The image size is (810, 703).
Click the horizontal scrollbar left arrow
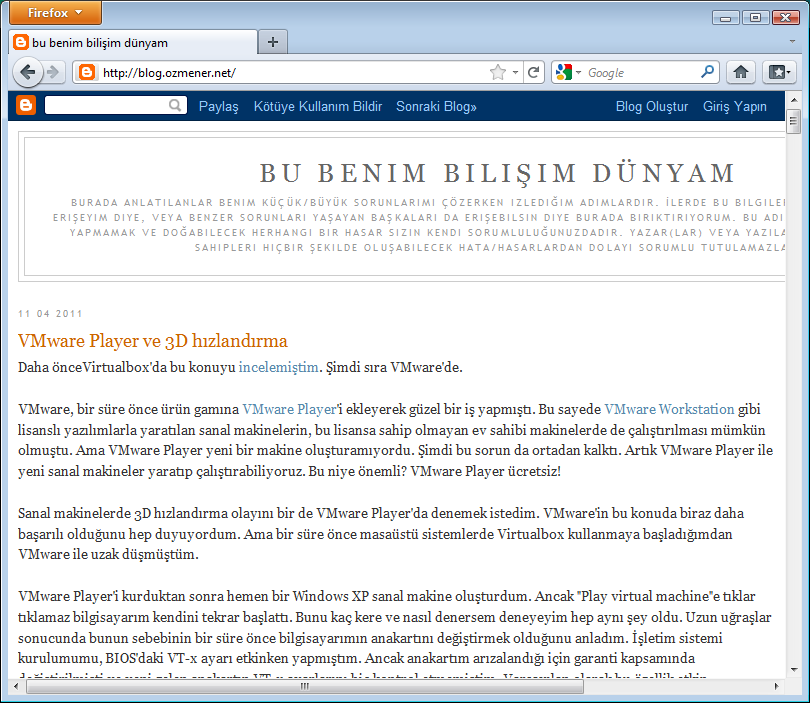(16, 686)
